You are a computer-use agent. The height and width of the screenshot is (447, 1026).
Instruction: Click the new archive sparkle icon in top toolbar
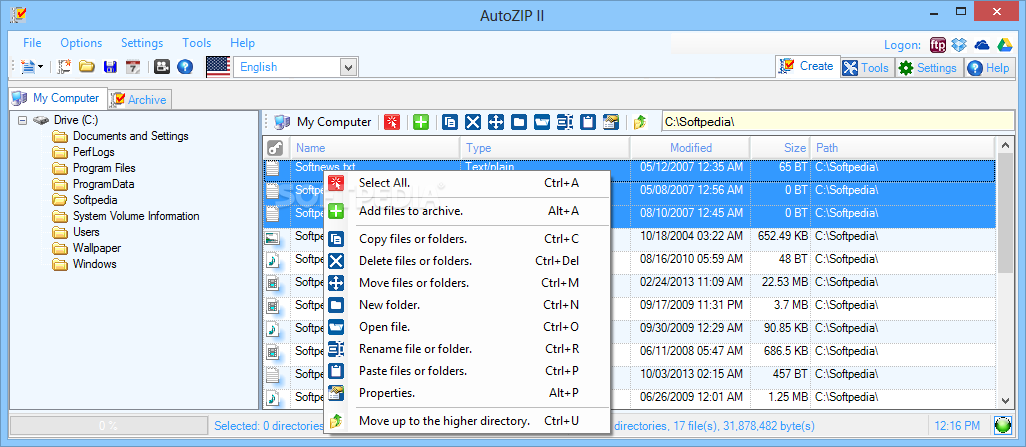64,67
